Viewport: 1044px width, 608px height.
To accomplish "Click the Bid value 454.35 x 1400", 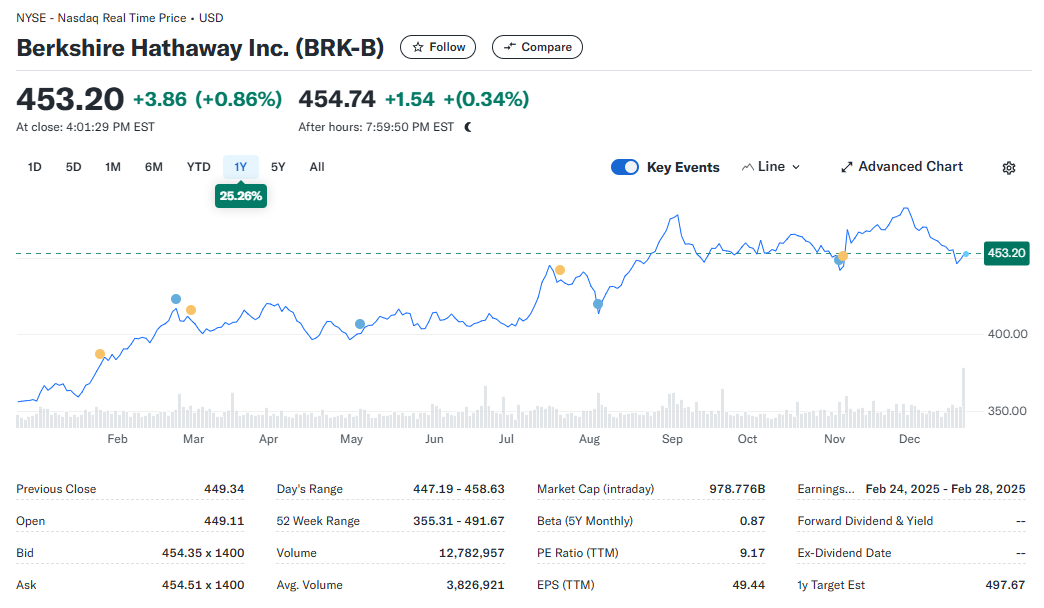I will click(203, 553).
